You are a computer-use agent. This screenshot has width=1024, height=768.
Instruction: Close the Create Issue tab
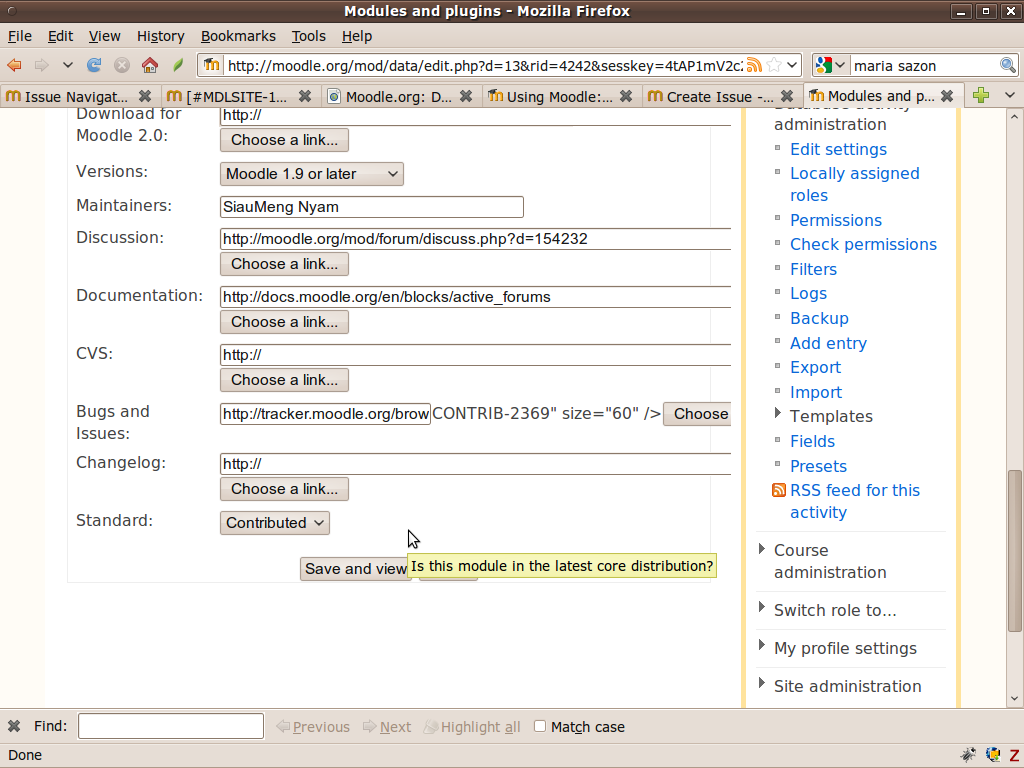787,97
